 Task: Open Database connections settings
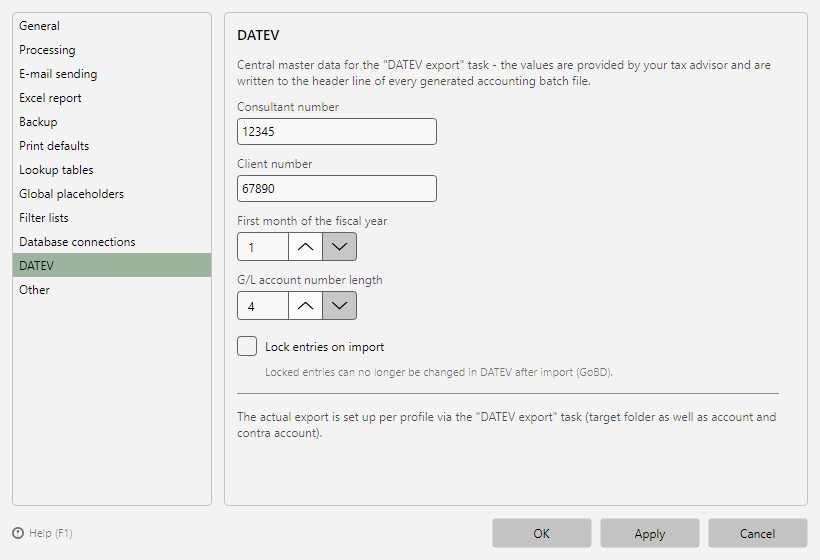pyautogui.click(x=112, y=242)
